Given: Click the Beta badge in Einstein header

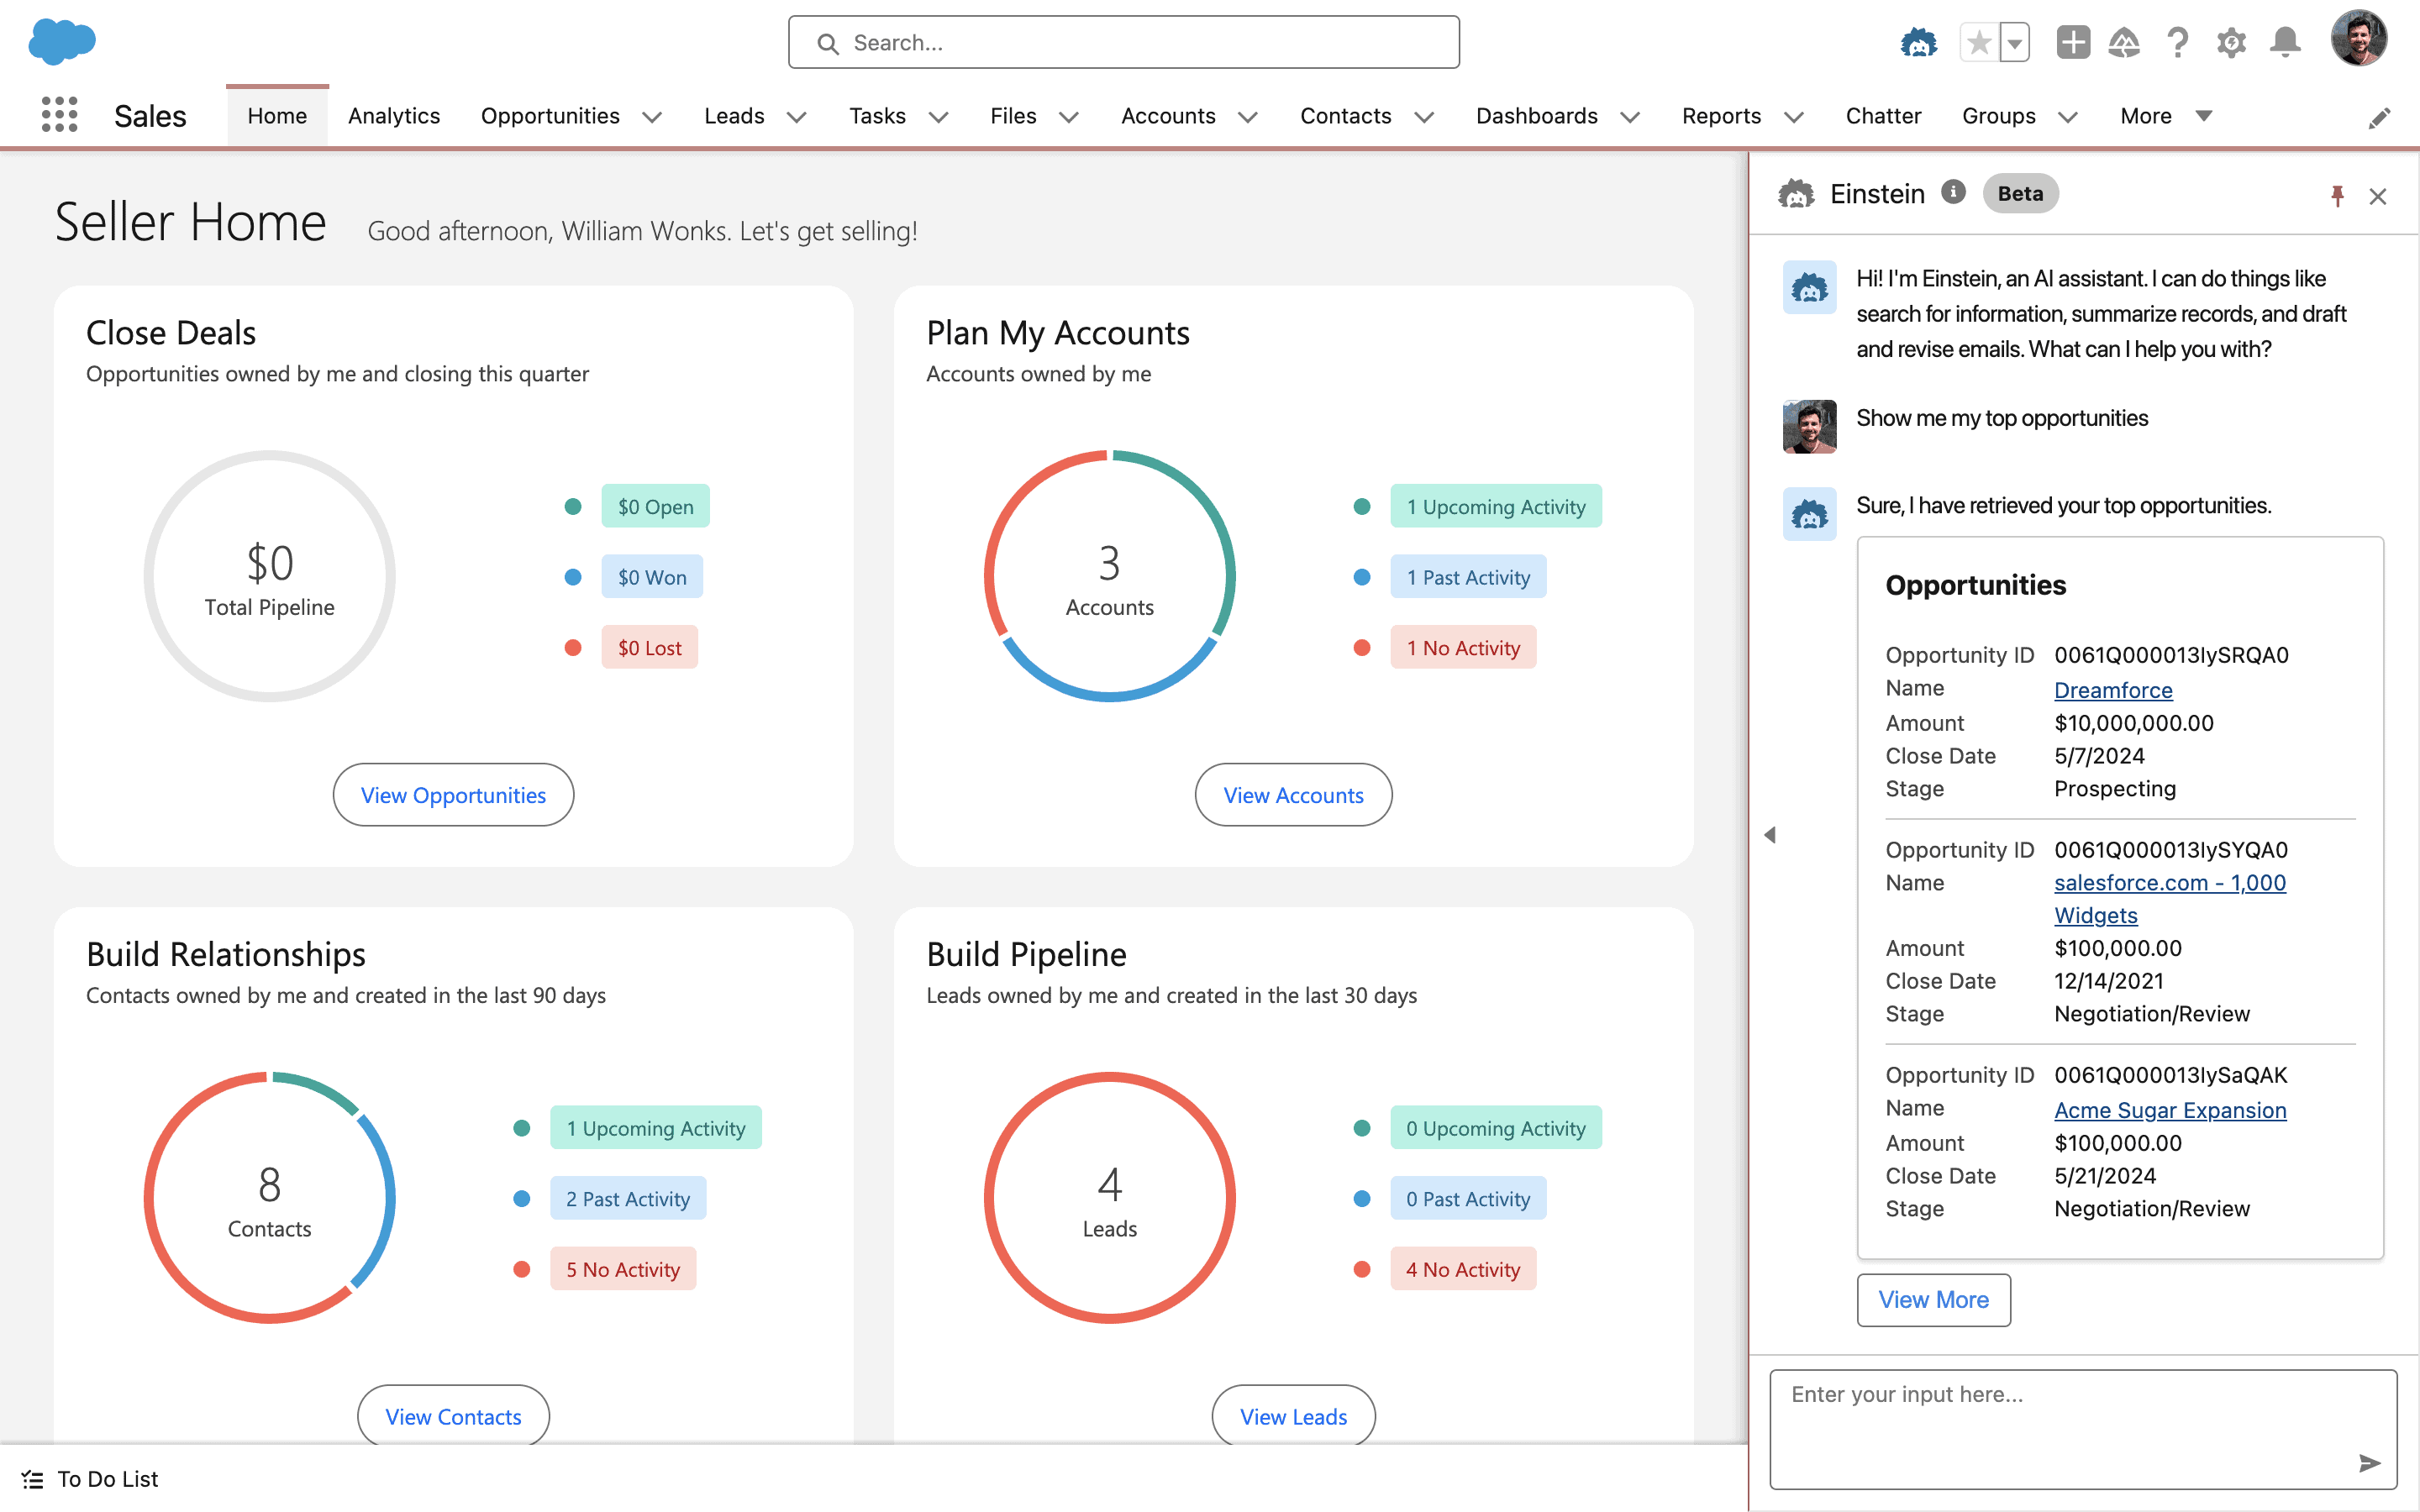Looking at the screenshot, I should pyautogui.click(x=2020, y=193).
